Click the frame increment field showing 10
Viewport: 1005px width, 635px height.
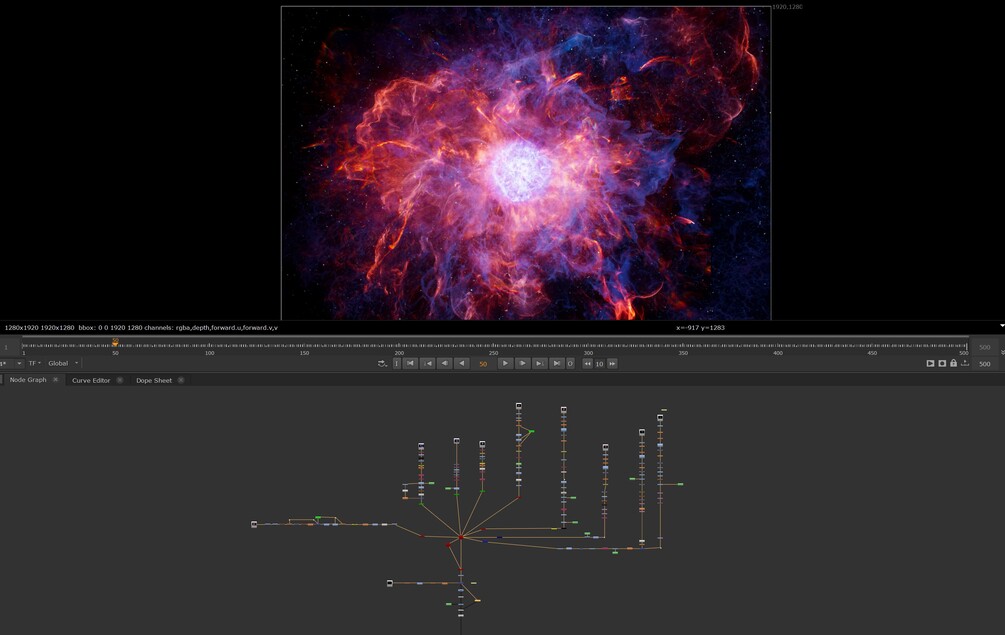pos(599,363)
